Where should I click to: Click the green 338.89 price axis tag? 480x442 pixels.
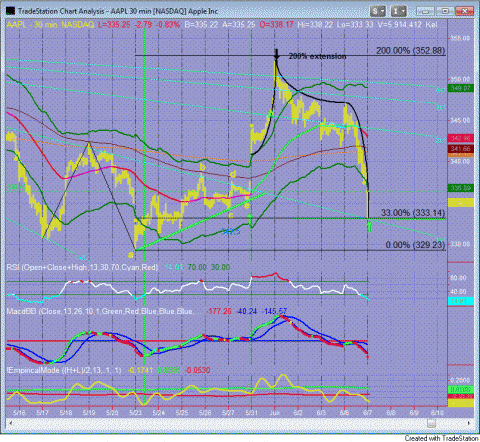[461, 188]
